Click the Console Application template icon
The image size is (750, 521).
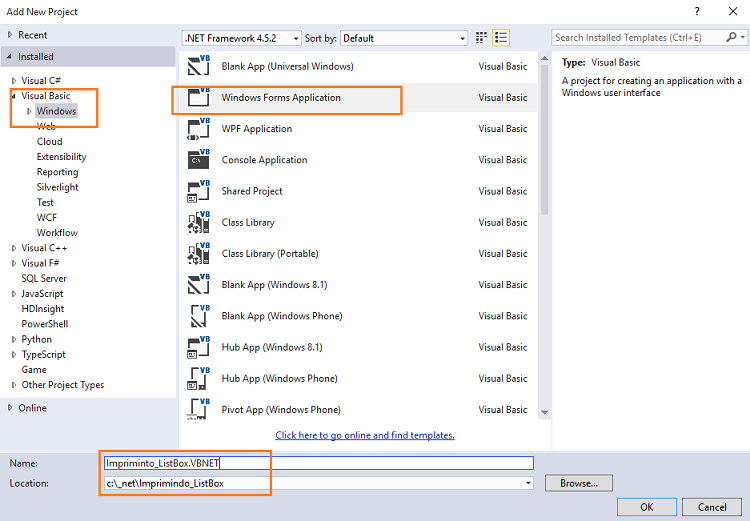pos(199,160)
